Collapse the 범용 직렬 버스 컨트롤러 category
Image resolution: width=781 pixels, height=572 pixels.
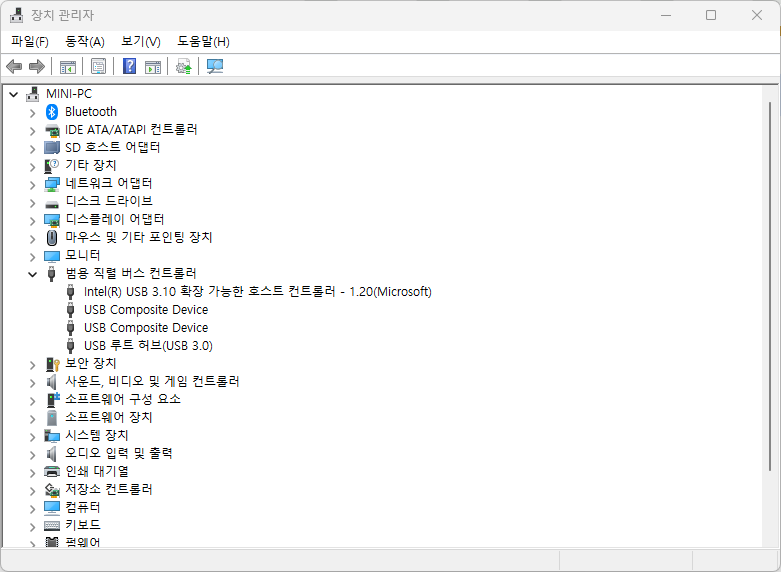point(32,274)
